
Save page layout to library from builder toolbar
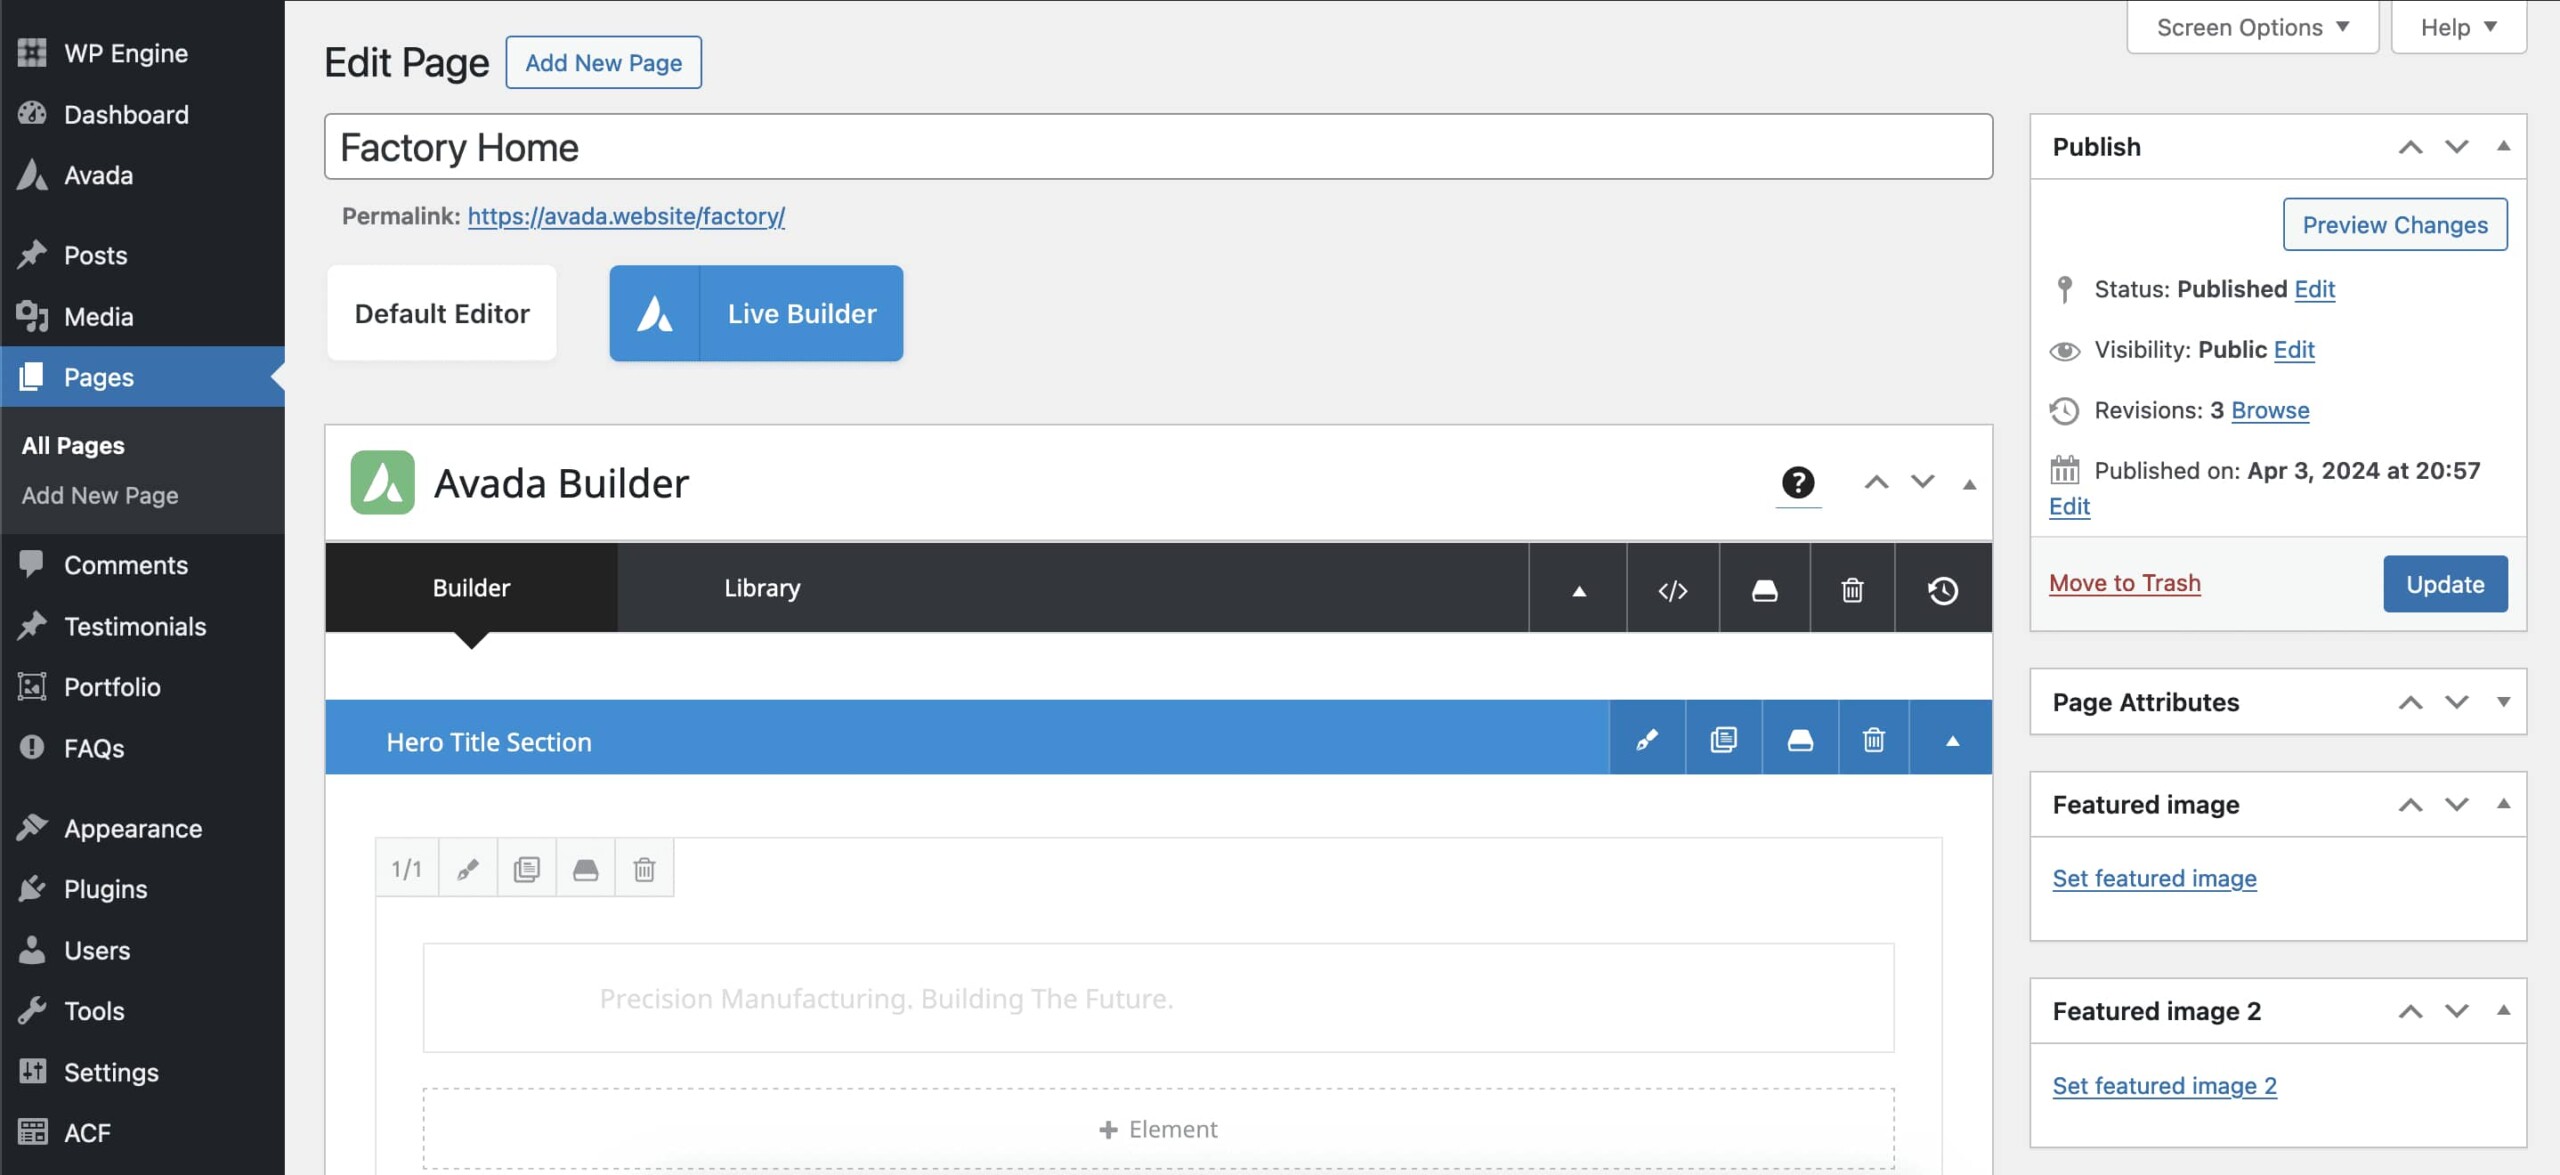point(1765,589)
